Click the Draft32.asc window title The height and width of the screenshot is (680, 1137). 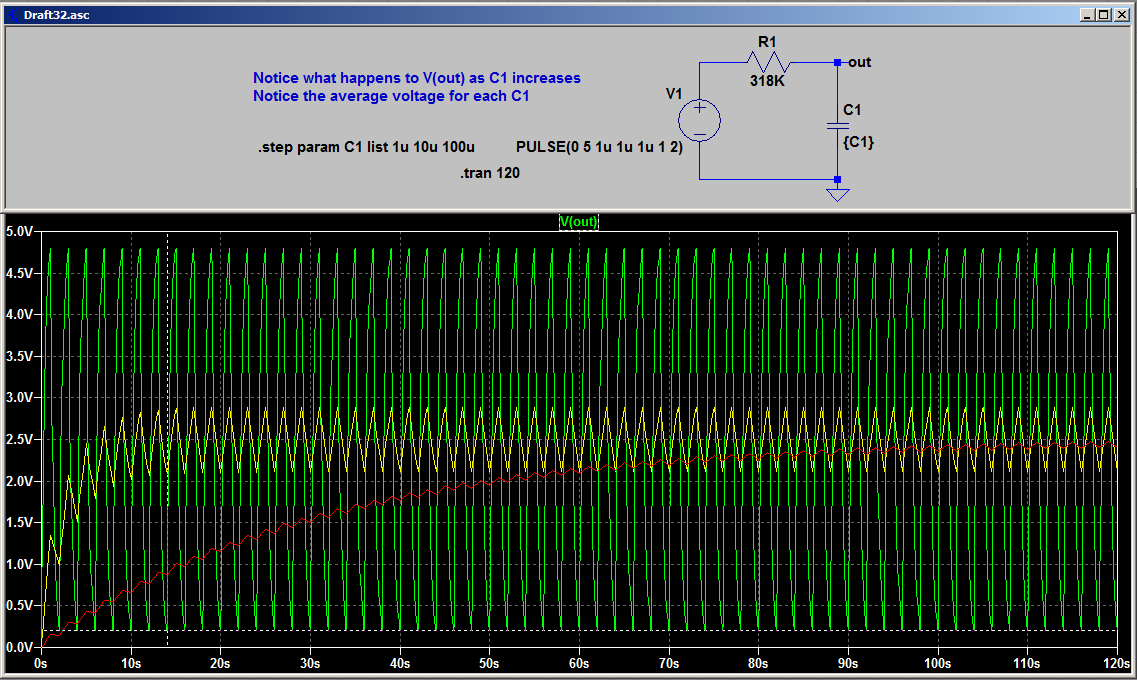click(x=57, y=14)
